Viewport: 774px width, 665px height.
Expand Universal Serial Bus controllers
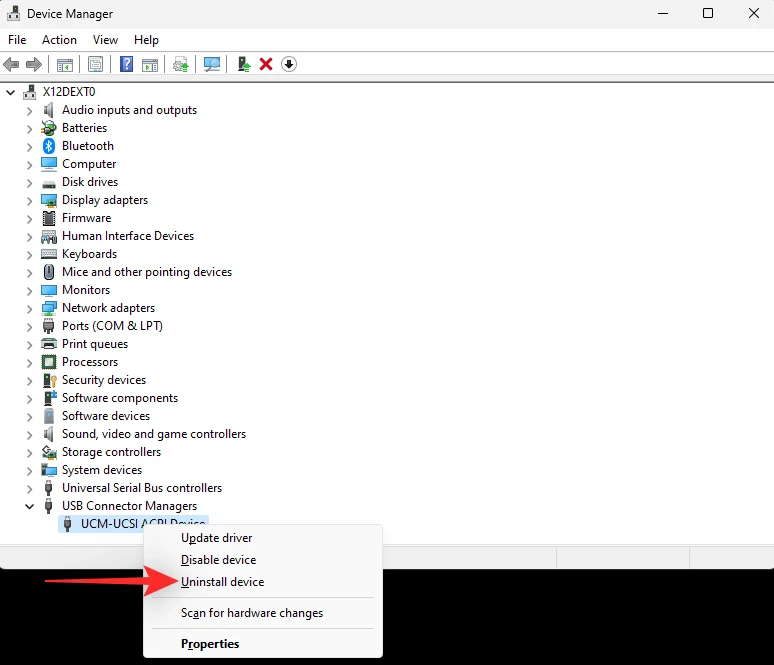(x=29, y=489)
